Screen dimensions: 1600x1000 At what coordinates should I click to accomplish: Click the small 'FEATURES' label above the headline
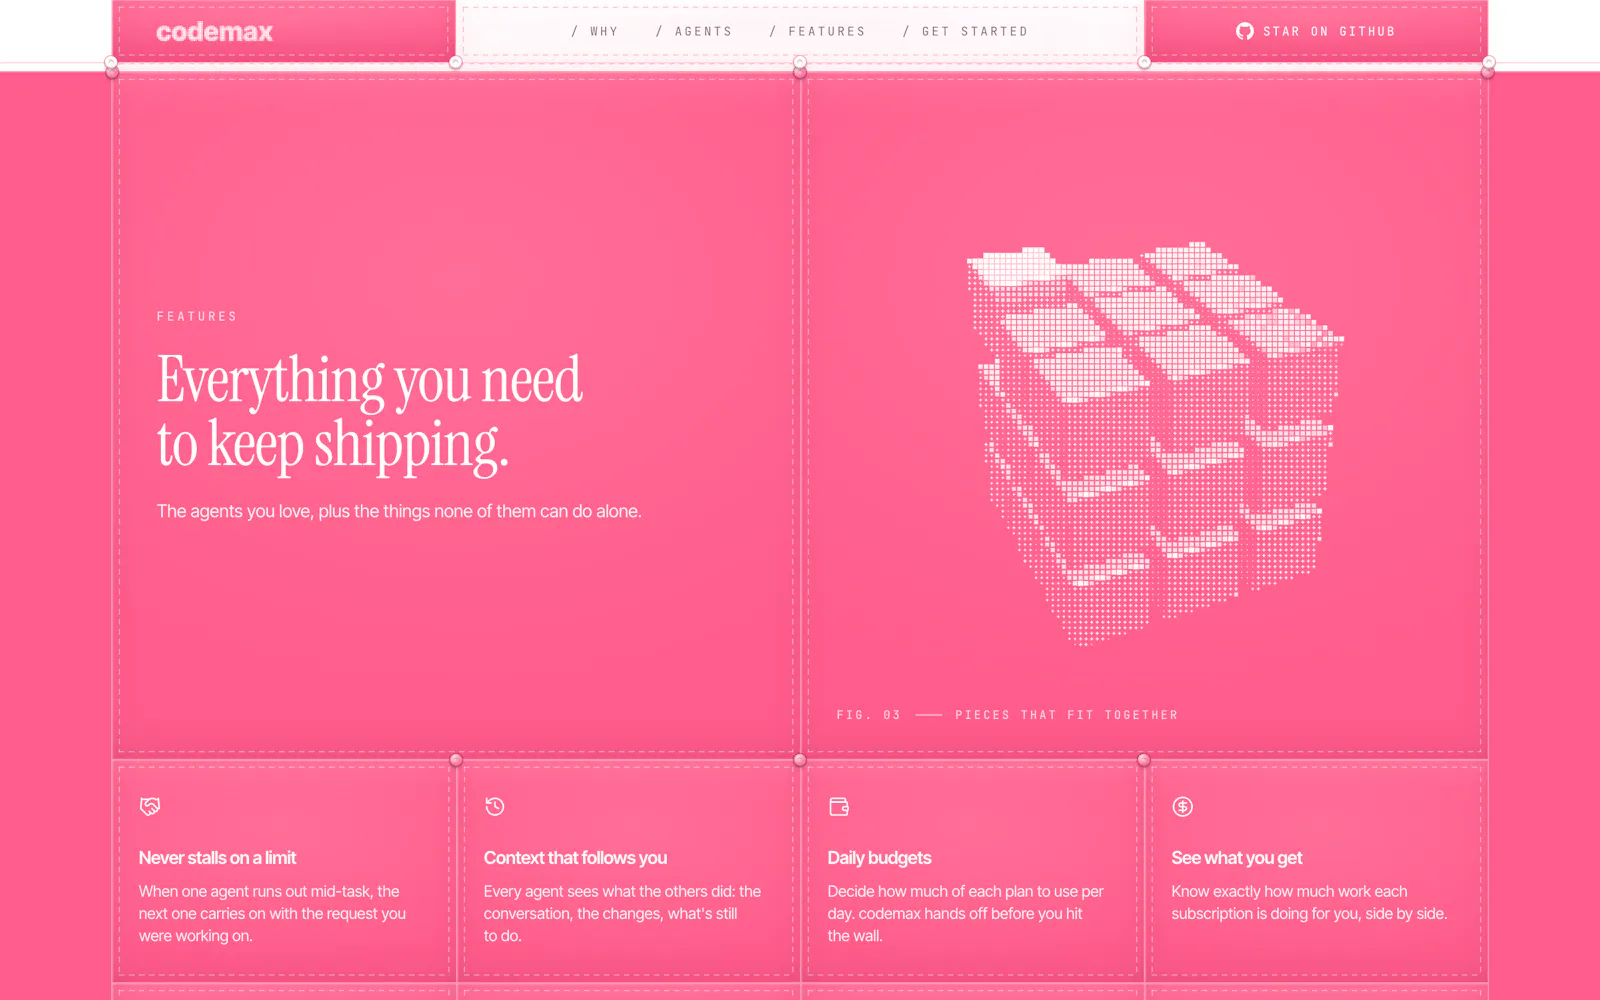coord(197,316)
